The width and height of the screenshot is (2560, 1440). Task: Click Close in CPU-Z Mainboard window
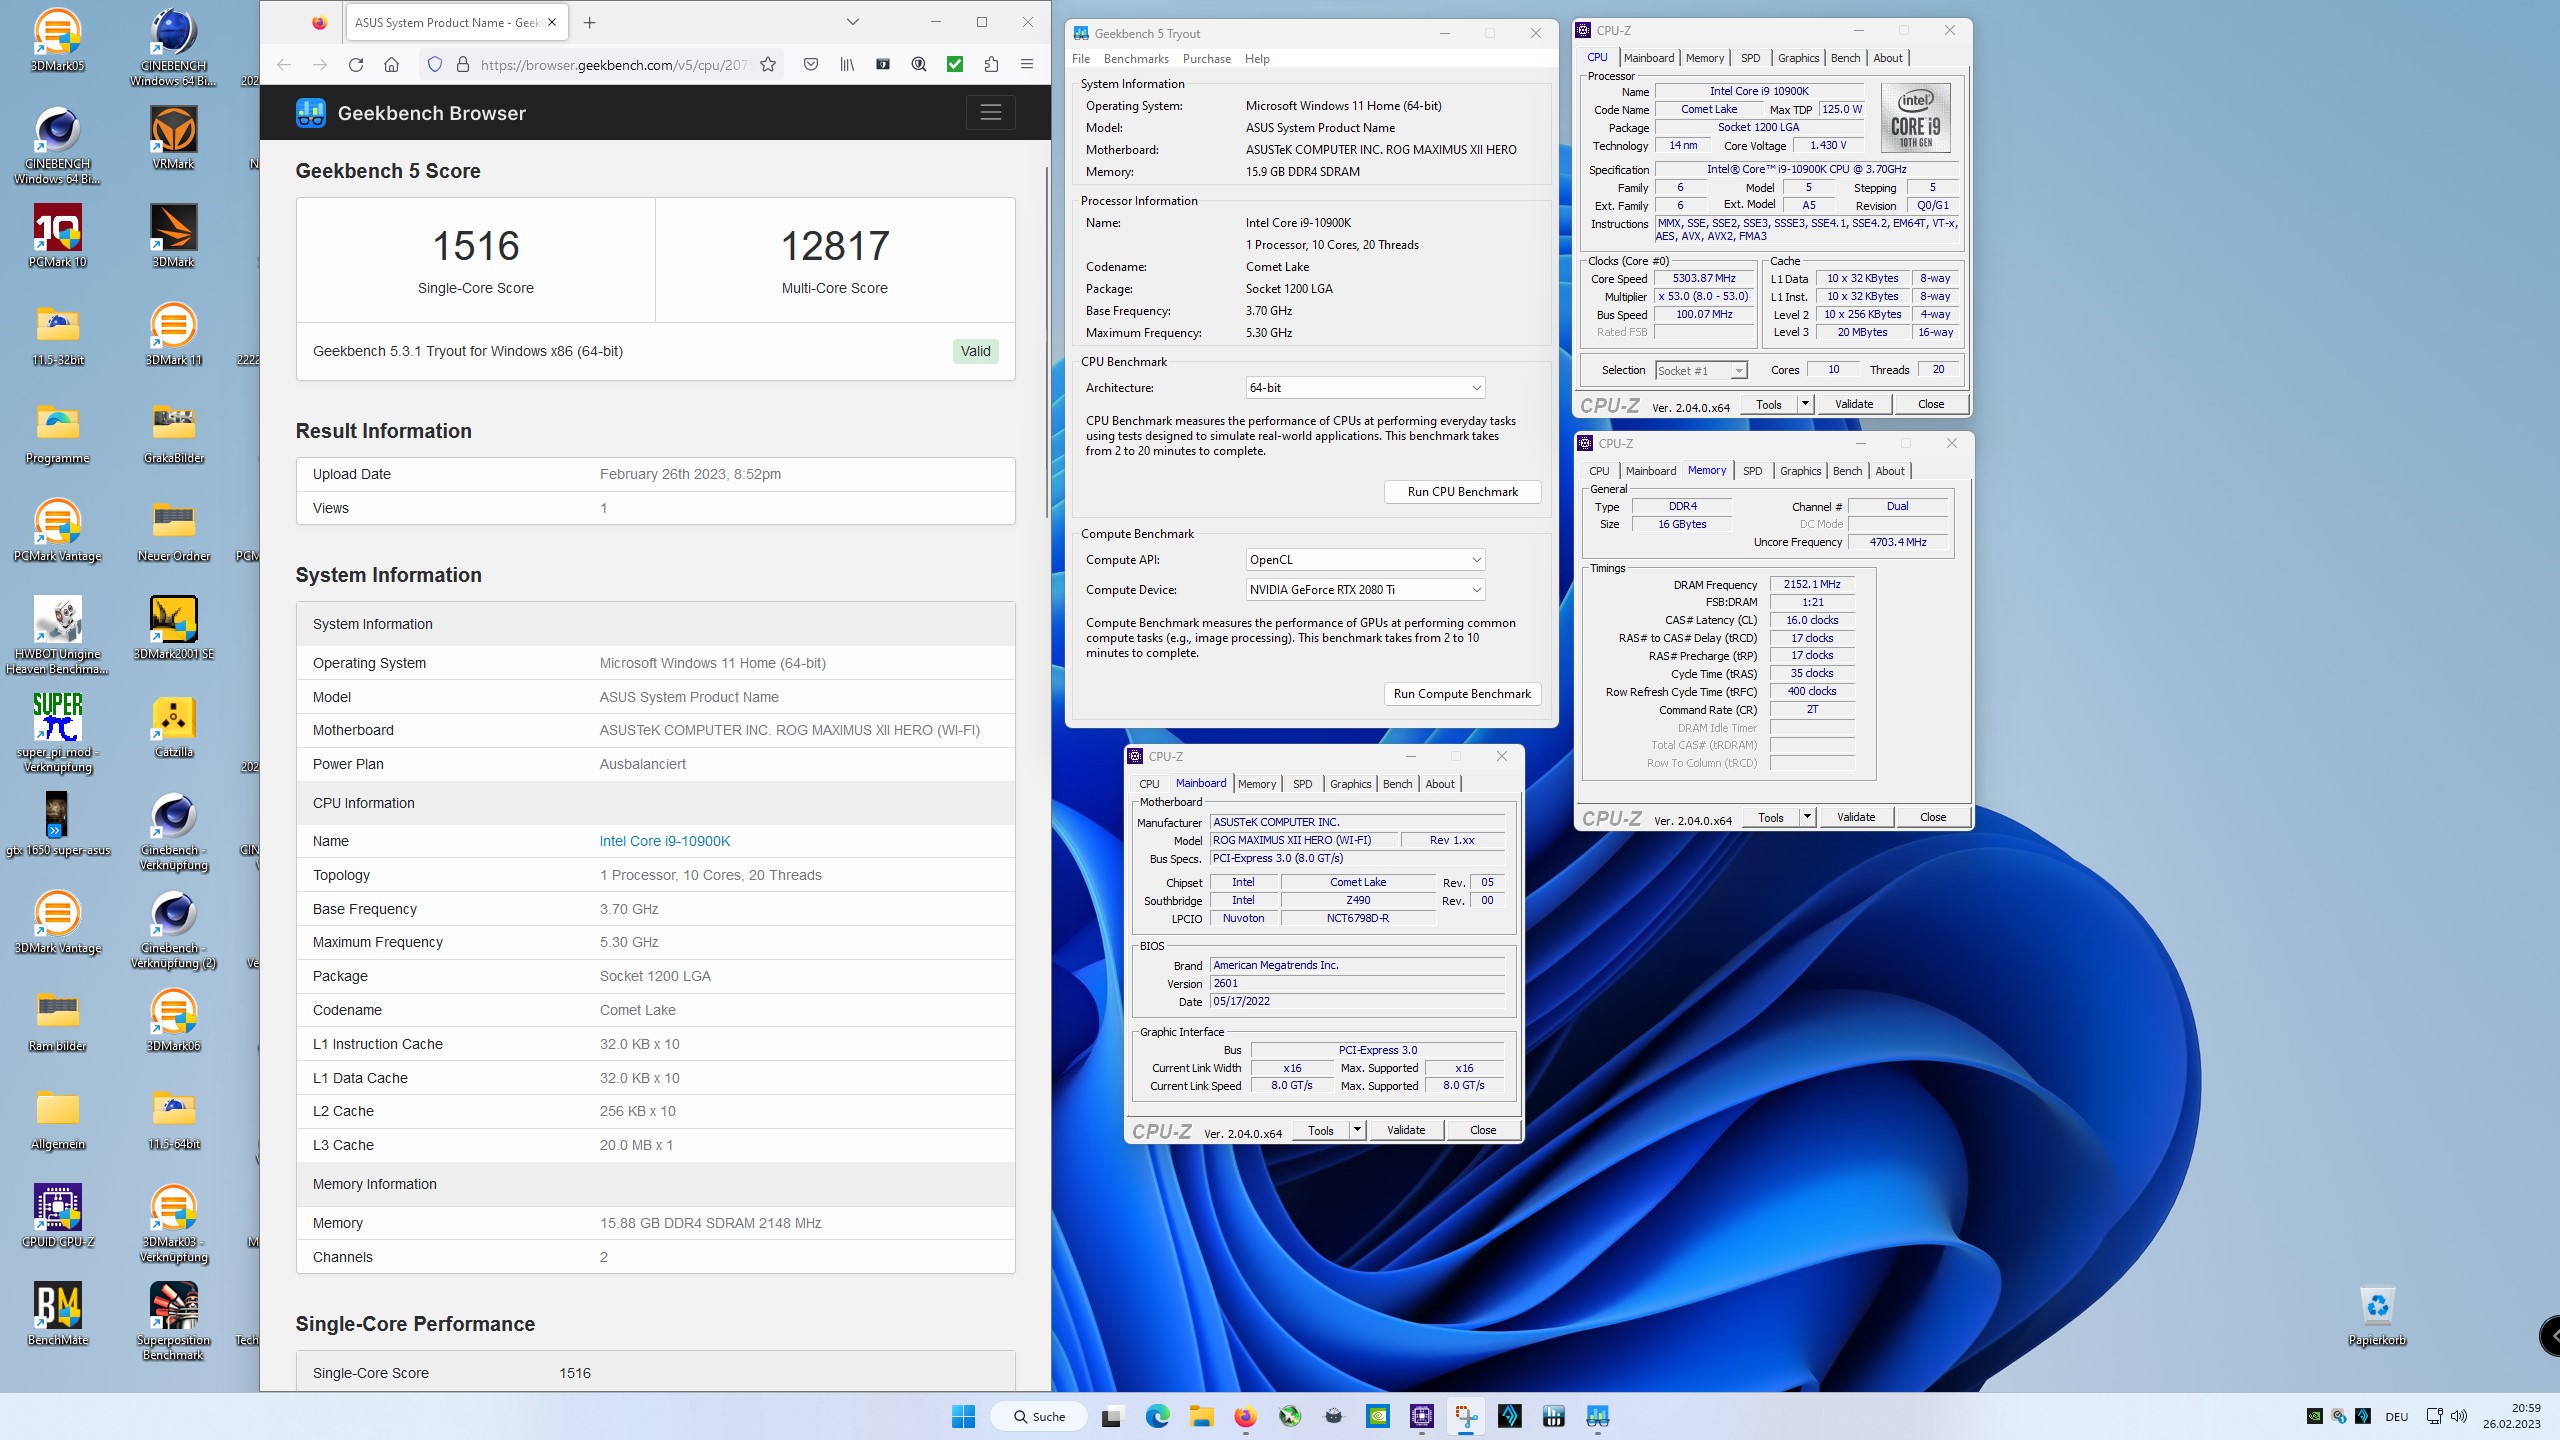pos(1483,1130)
